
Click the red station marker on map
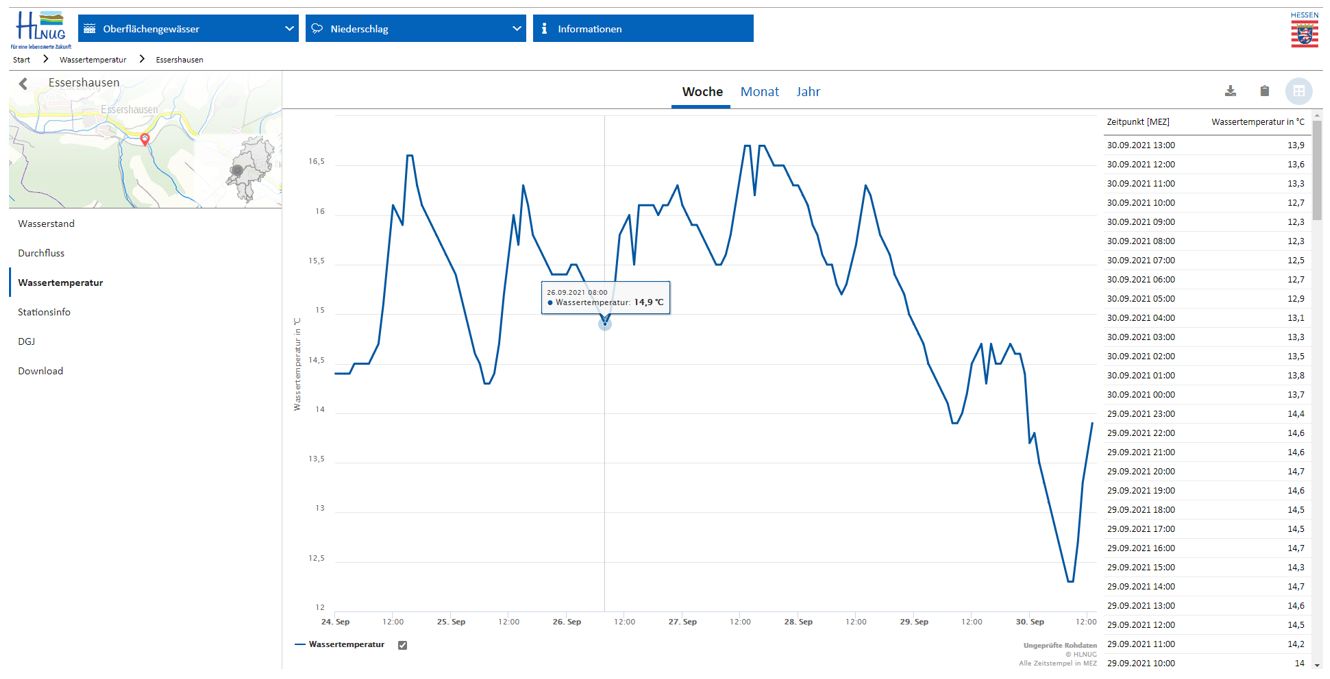coord(145,140)
